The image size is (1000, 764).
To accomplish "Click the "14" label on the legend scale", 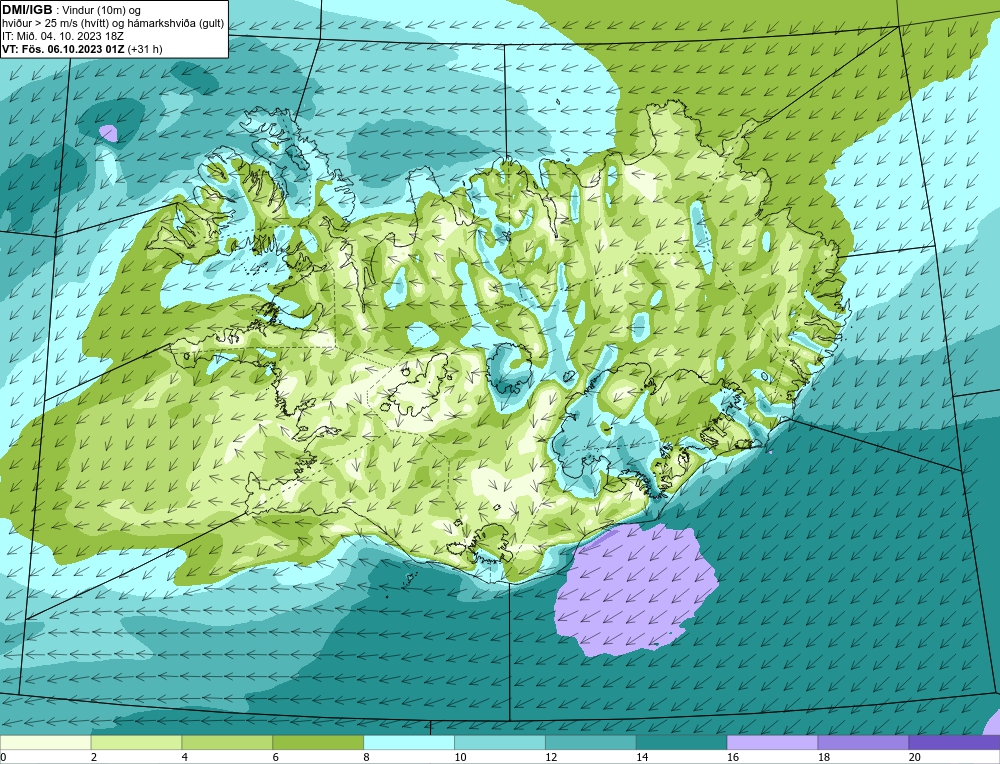I will [642, 757].
